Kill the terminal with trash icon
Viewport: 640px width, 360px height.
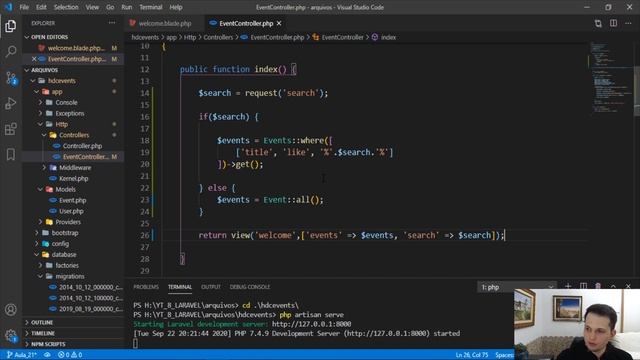[598, 286]
